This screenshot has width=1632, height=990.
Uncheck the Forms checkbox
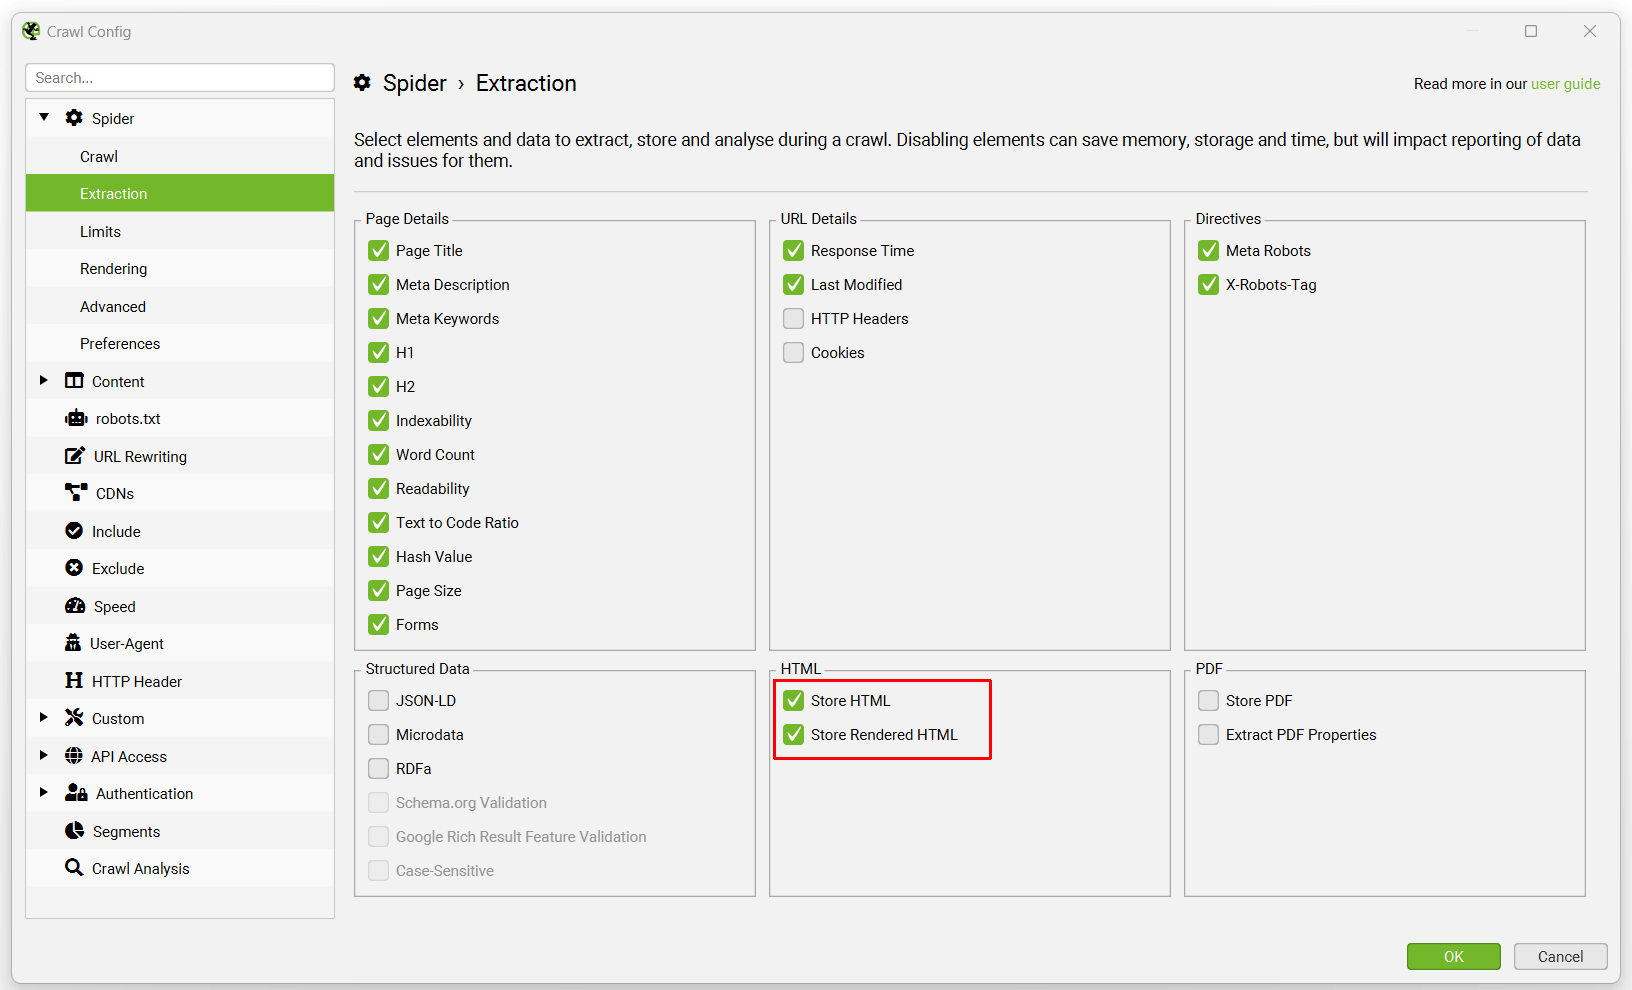(x=378, y=624)
